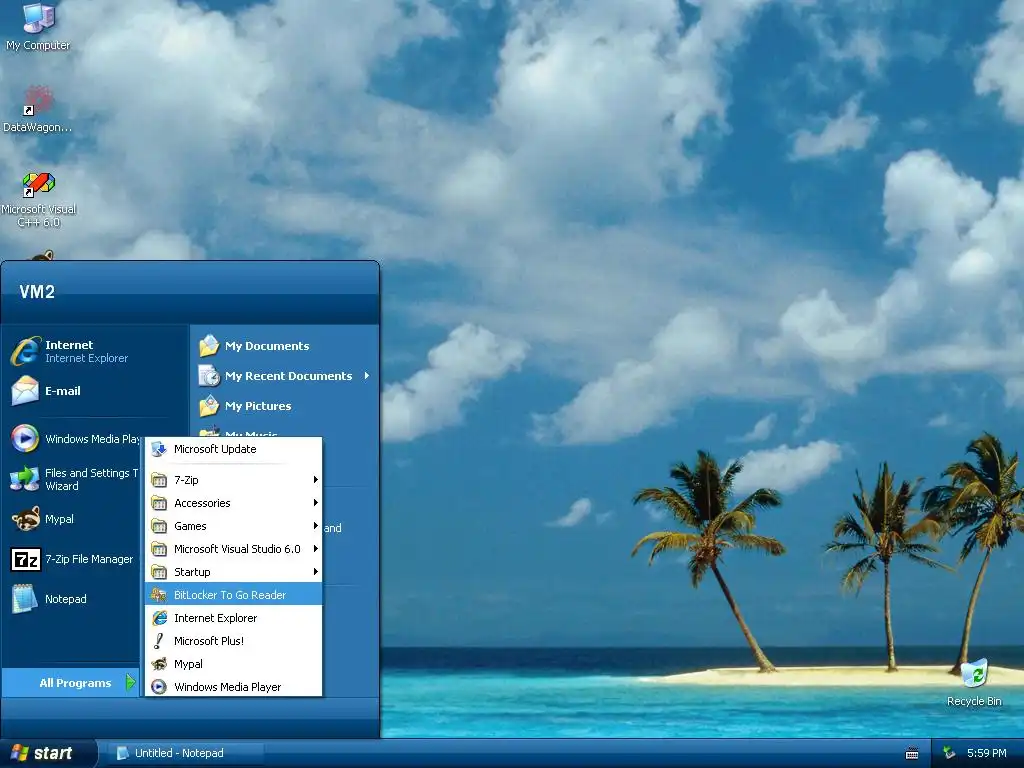Choose Microsoft Plus! menu entry text

click(209, 641)
